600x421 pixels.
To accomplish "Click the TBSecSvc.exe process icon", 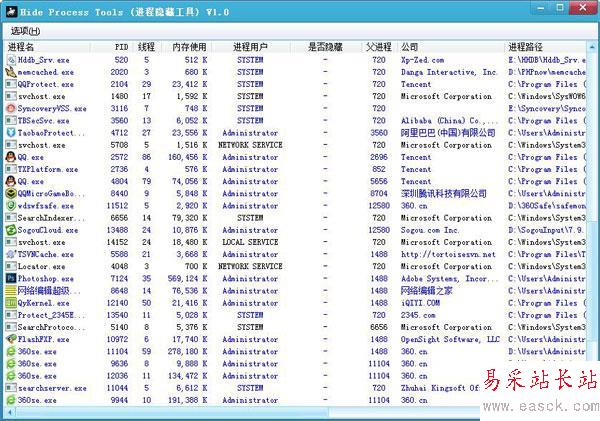I will pyautogui.click(x=11, y=121).
